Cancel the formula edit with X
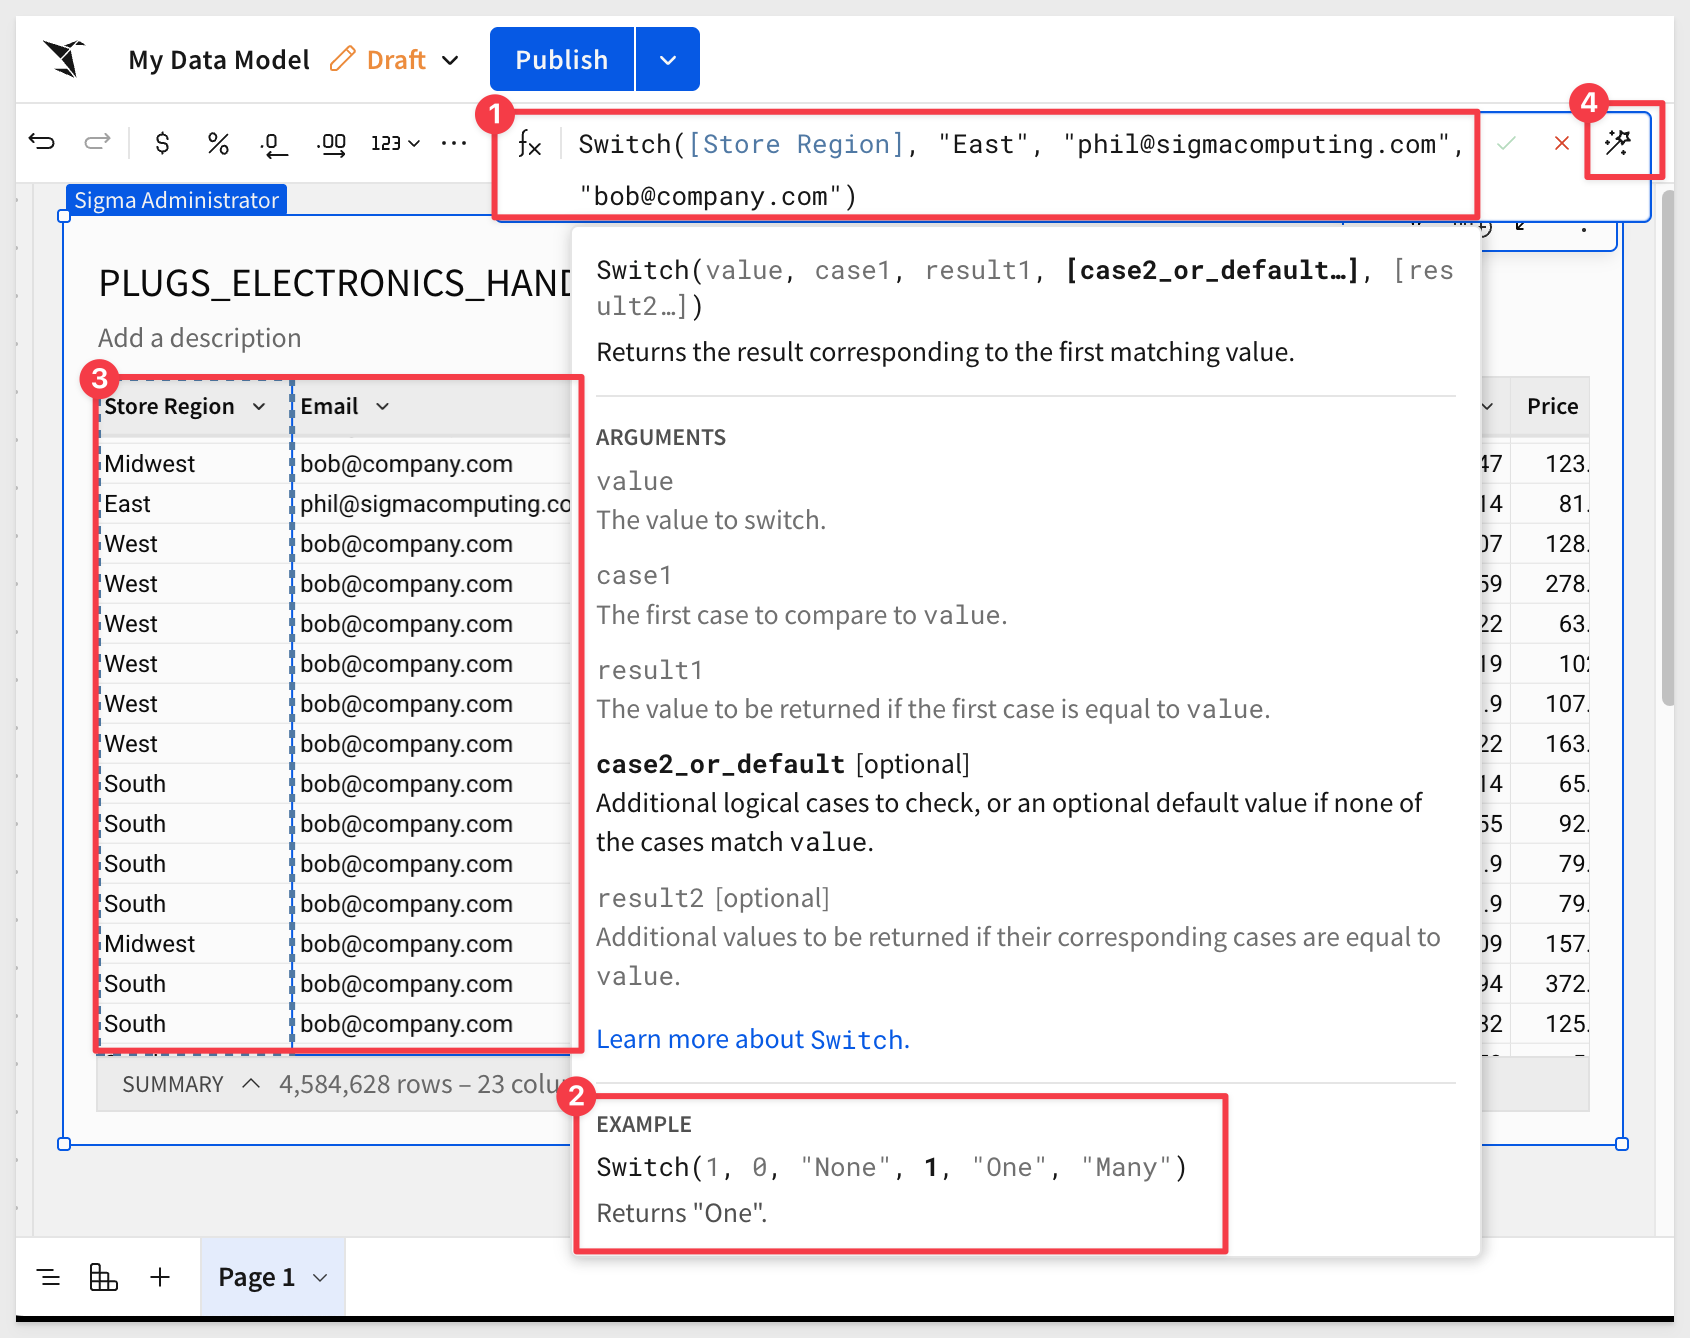The height and width of the screenshot is (1338, 1690). (1561, 143)
